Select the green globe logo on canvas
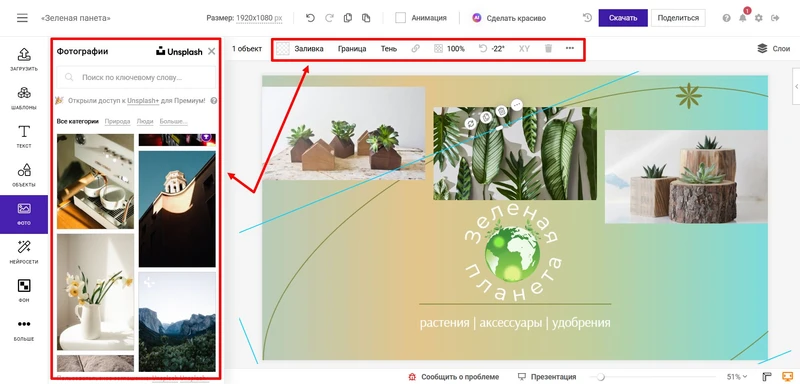Image resolution: width=800 pixels, height=384 pixels. pos(512,255)
